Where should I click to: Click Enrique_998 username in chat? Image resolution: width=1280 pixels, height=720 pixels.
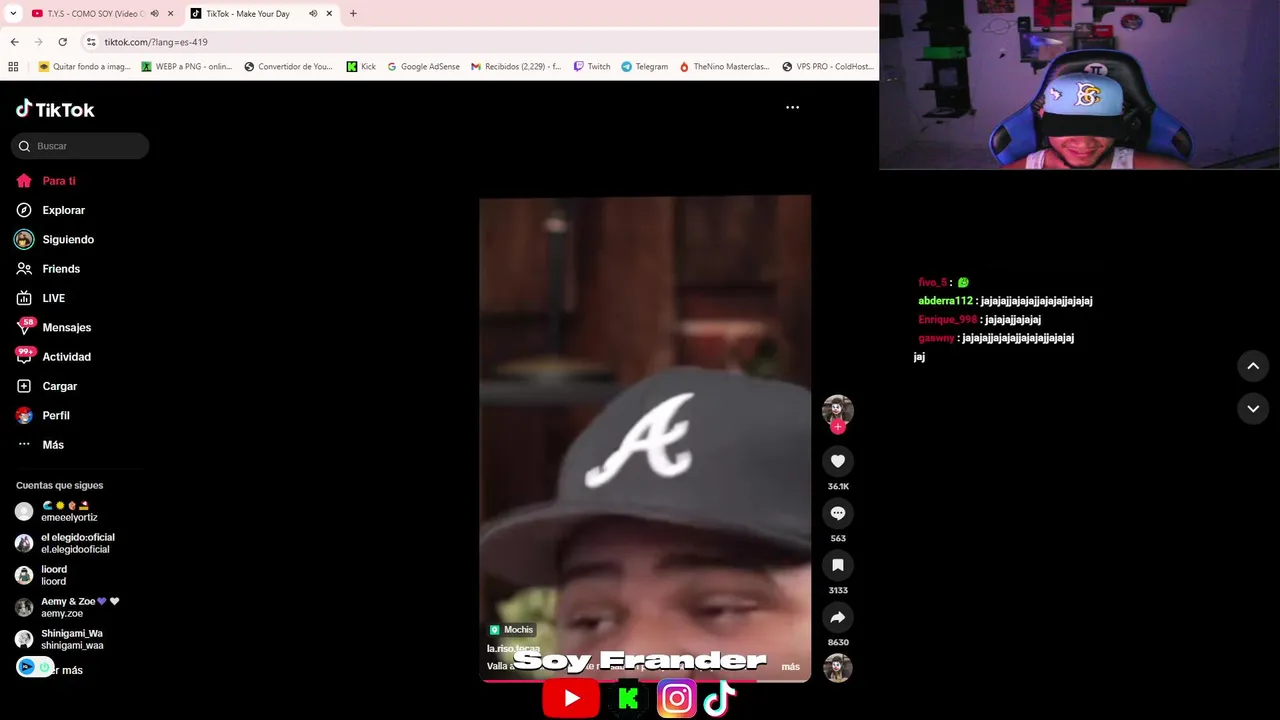pyautogui.click(x=947, y=320)
